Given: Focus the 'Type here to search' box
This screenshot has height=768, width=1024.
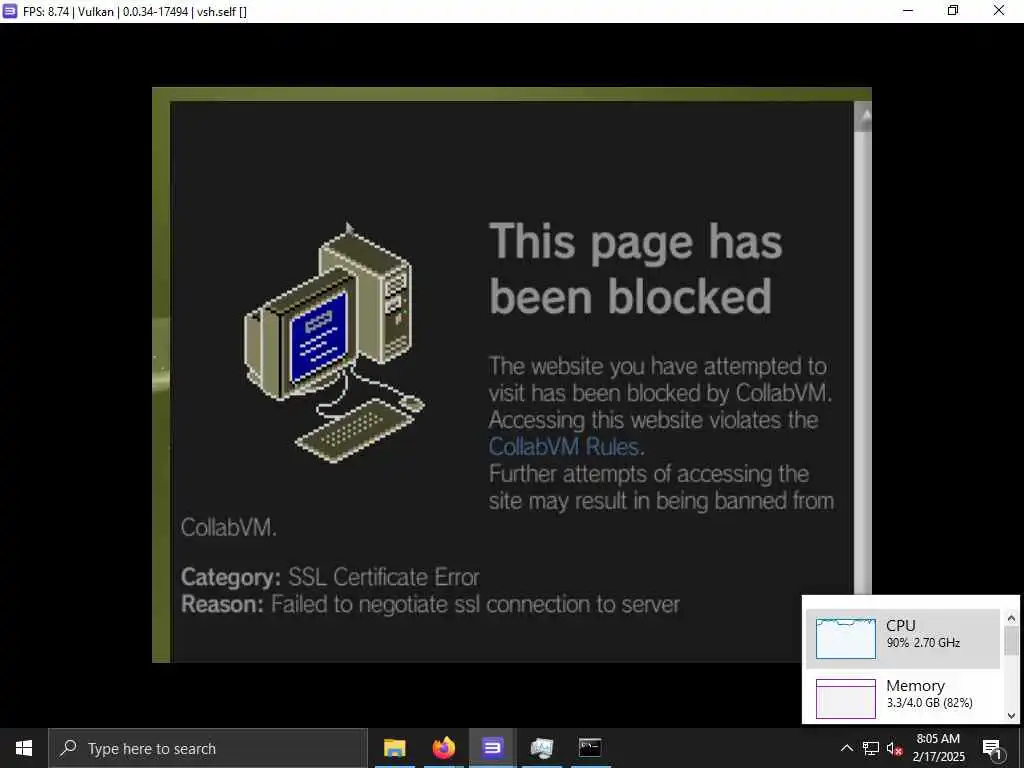Looking at the screenshot, I should tap(208, 748).
